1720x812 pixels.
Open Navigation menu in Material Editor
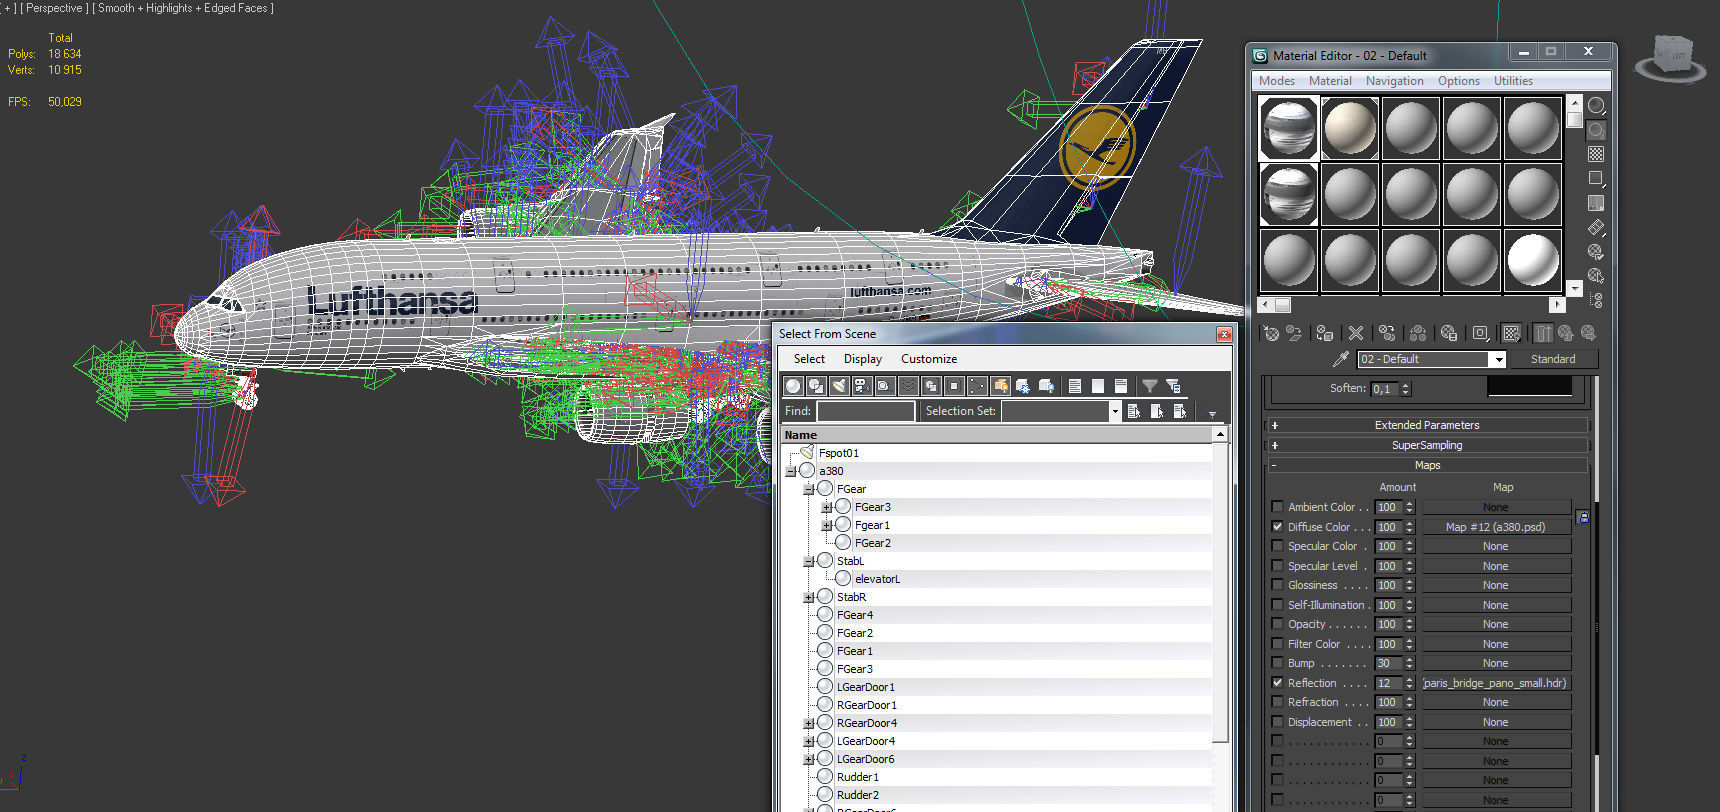[x=1394, y=81]
